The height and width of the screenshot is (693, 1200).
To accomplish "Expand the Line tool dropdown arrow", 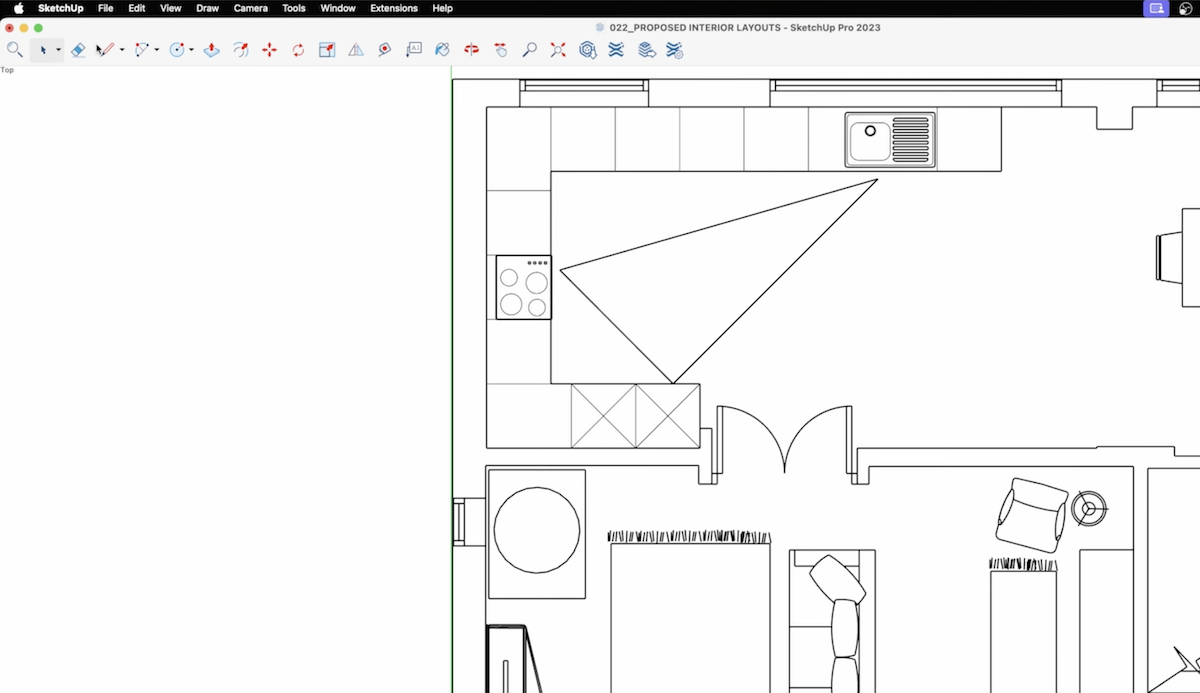I will coord(122,50).
